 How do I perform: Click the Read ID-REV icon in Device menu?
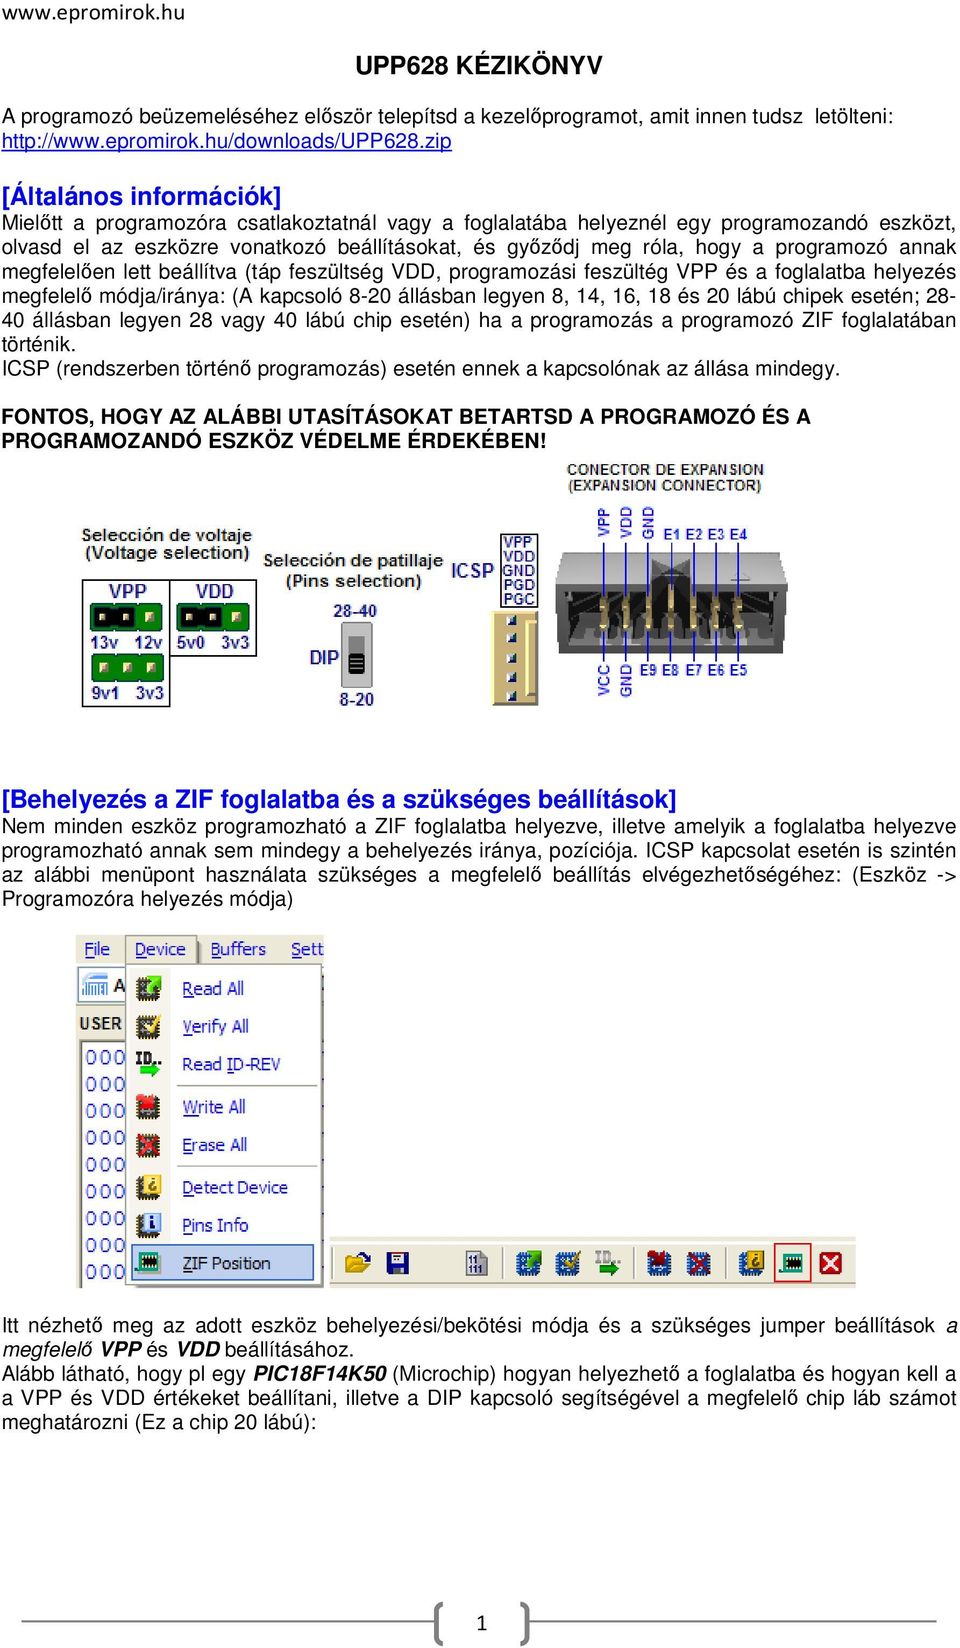148,1063
